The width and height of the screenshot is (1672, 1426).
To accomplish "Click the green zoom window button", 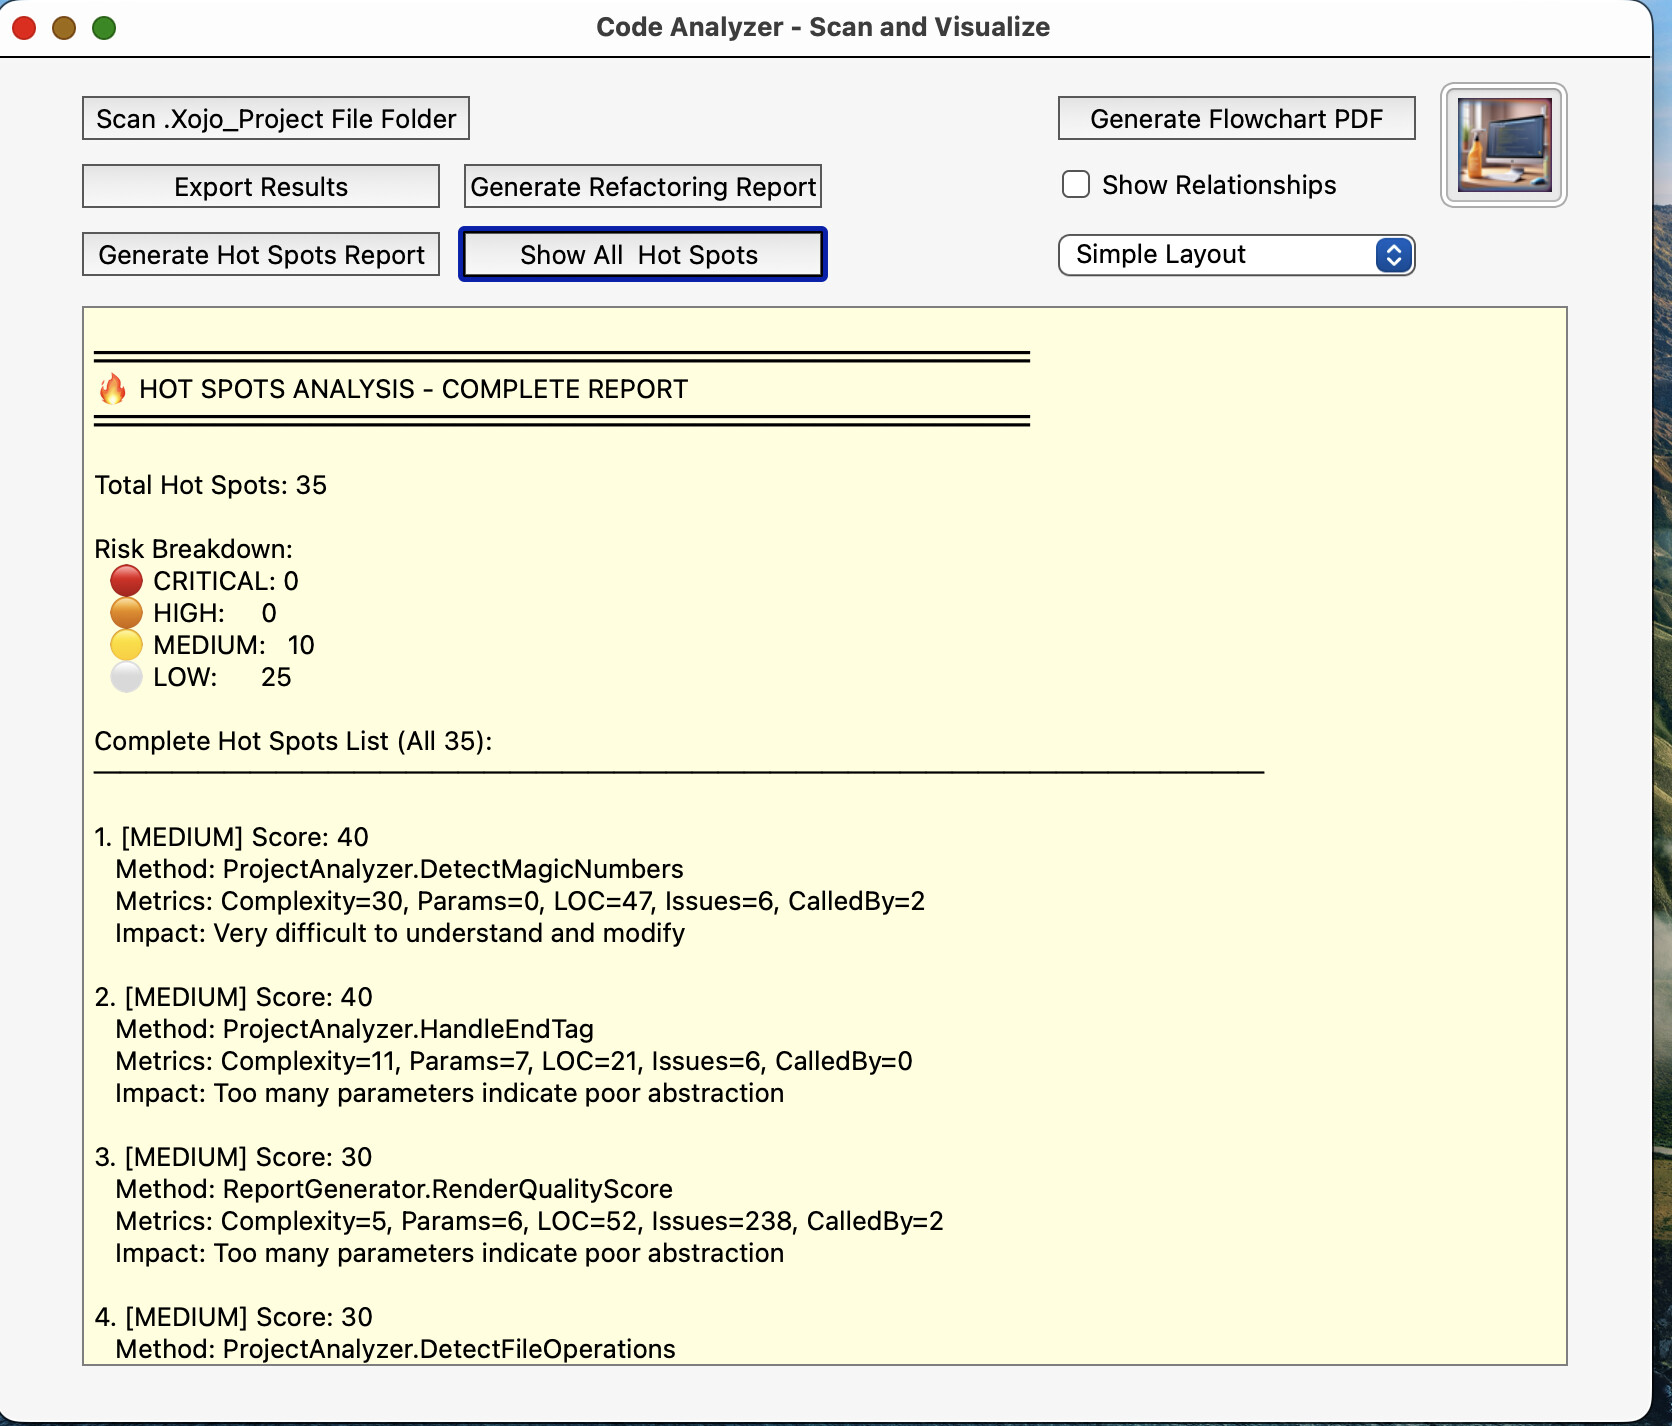I will coord(104,28).
